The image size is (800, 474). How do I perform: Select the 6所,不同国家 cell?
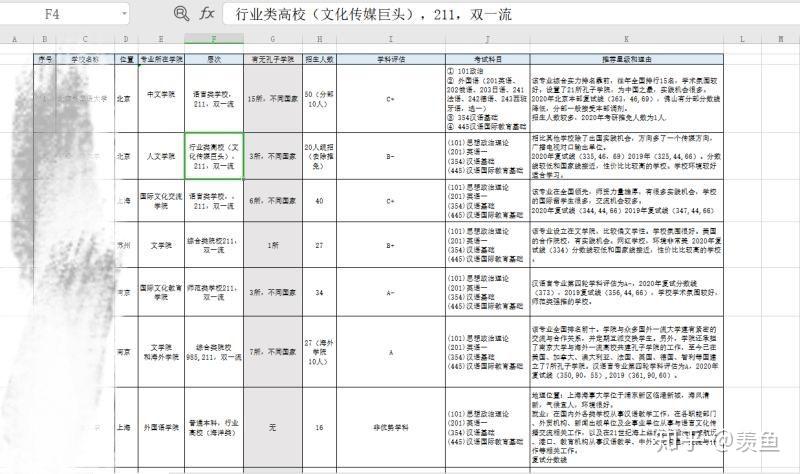pyautogui.click(x=273, y=201)
